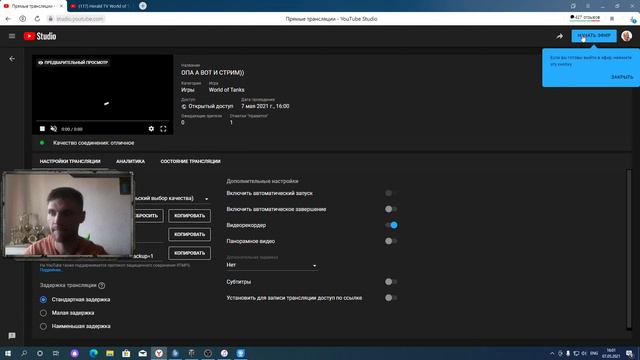640x360 pixels.
Task: Toggle Включить автоматическое завершение switch
Action: (x=391, y=209)
